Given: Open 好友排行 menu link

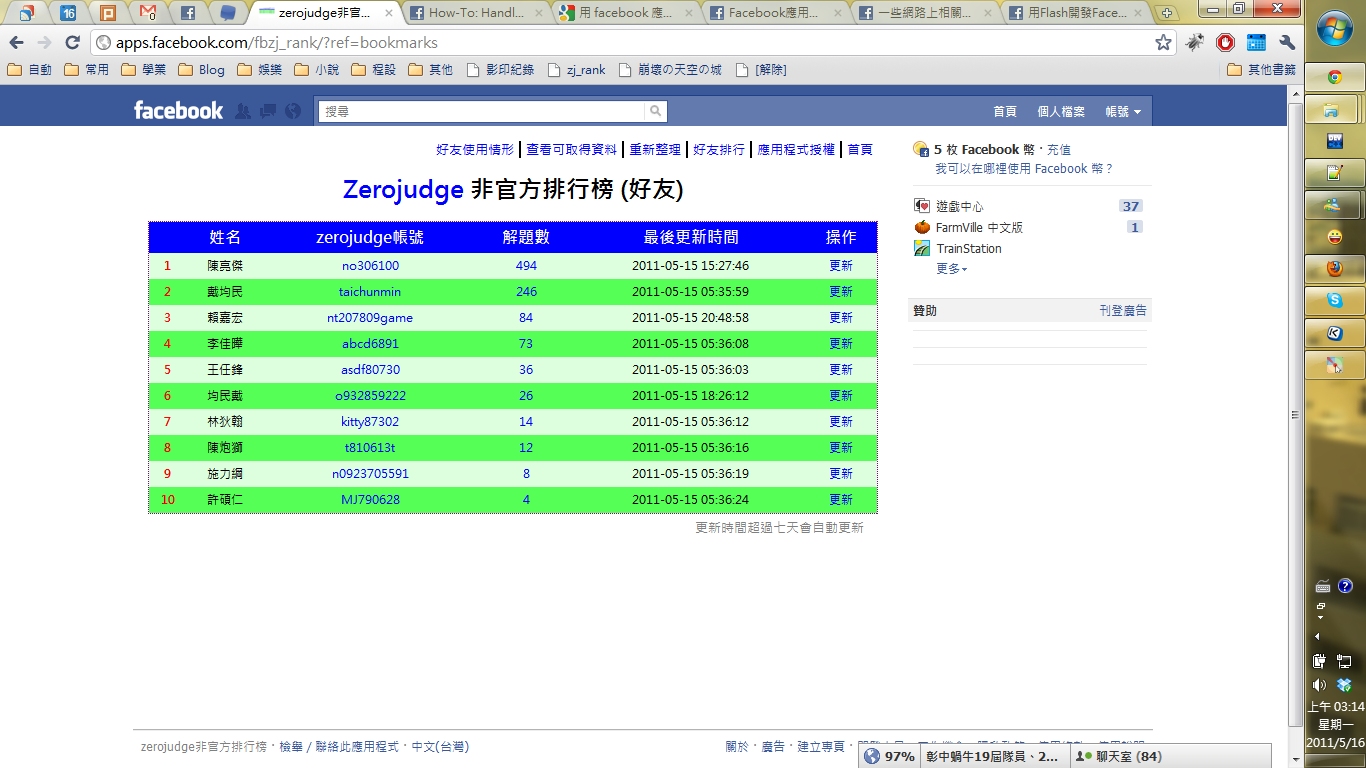Looking at the screenshot, I should pos(719,149).
